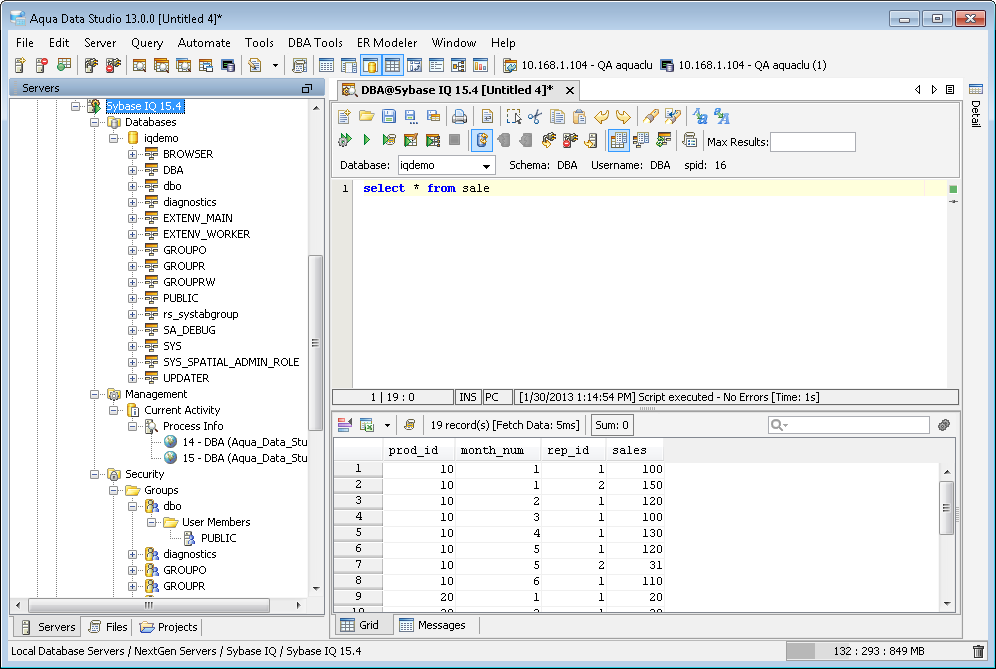Close the DBA@Sybase IQ 15.4 query tab
This screenshot has height=669, width=996.
[570, 90]
